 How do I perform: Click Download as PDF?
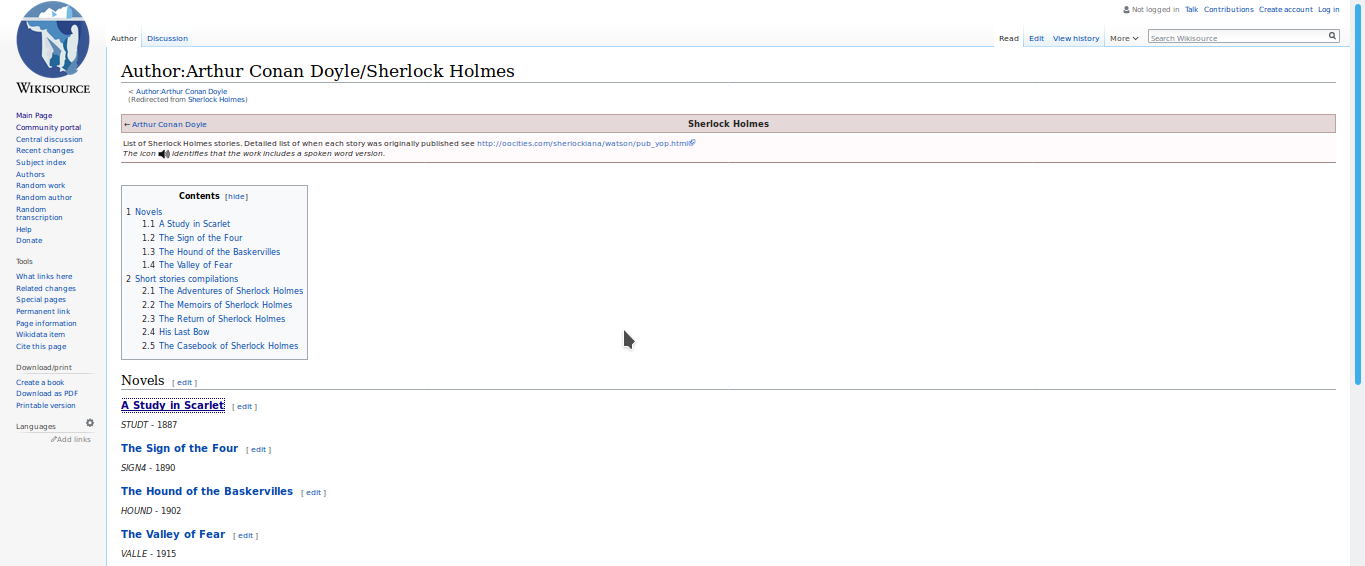(47, 394)
